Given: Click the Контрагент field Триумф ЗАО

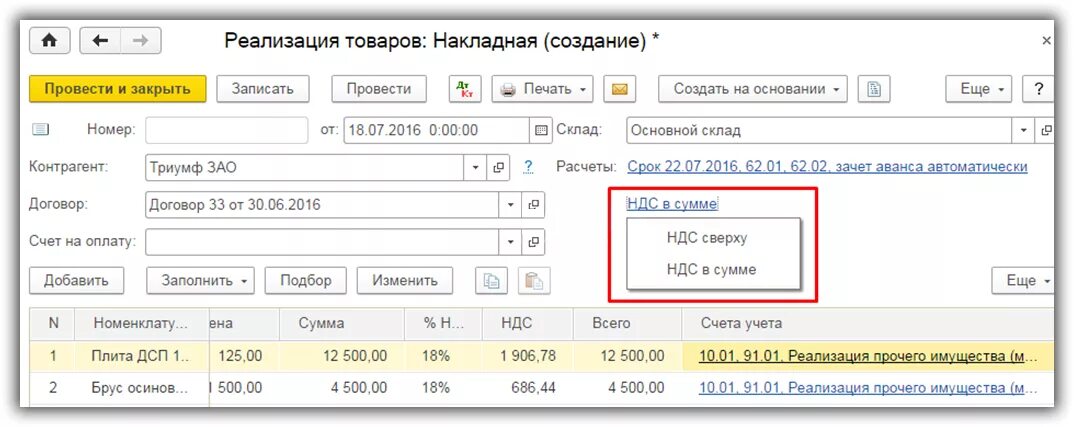Looking at the screenshot, I should click(305, 167).
